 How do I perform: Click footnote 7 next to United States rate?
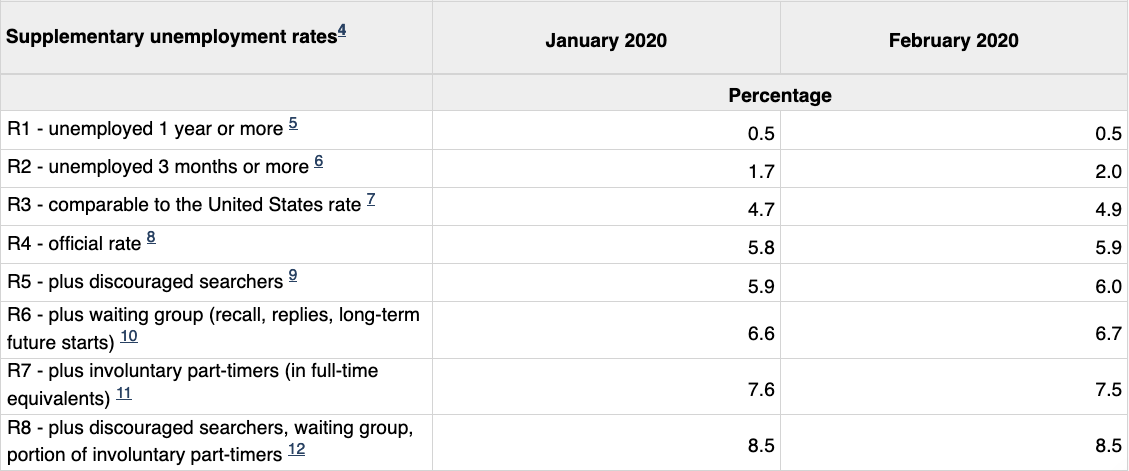[x=371, y=200]
